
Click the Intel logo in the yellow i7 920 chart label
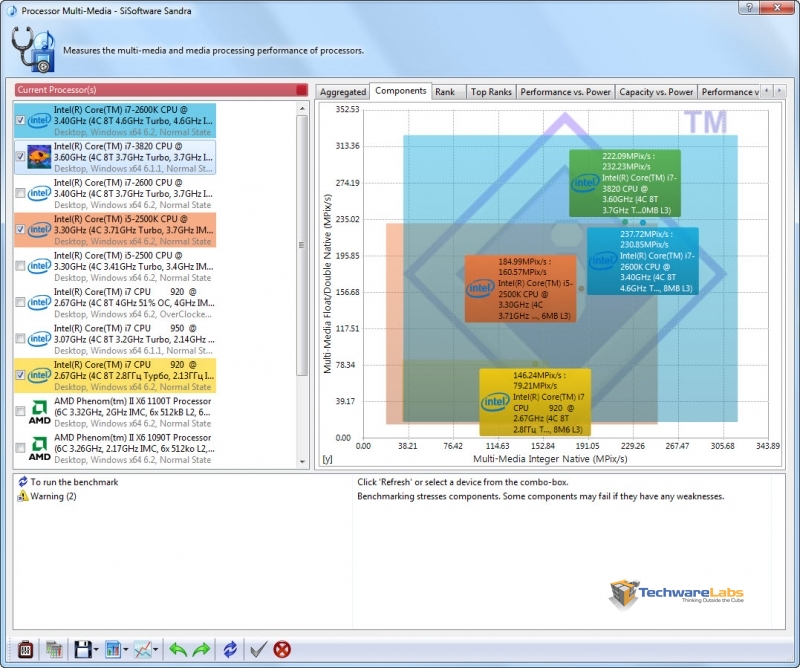coord(495,402)
